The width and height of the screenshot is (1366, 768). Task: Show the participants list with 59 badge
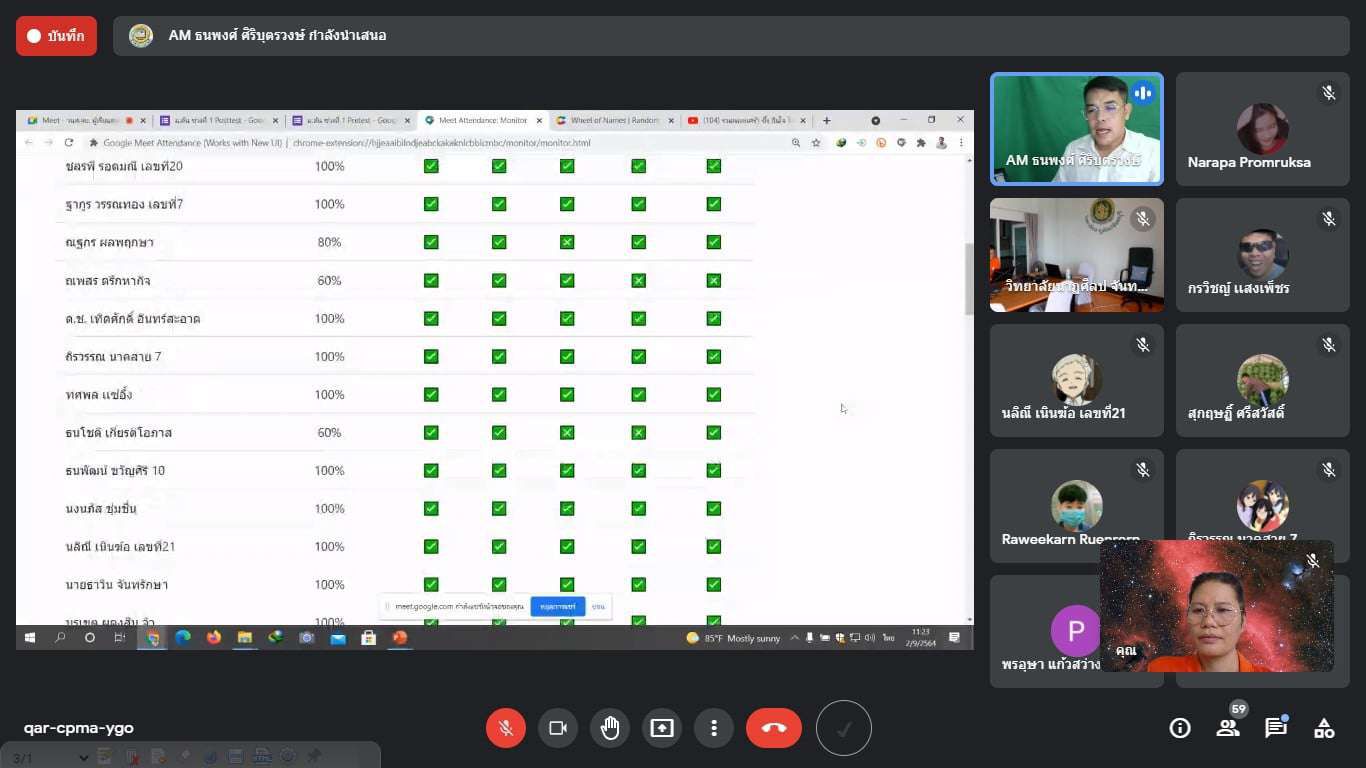[x=1228, y=727]
